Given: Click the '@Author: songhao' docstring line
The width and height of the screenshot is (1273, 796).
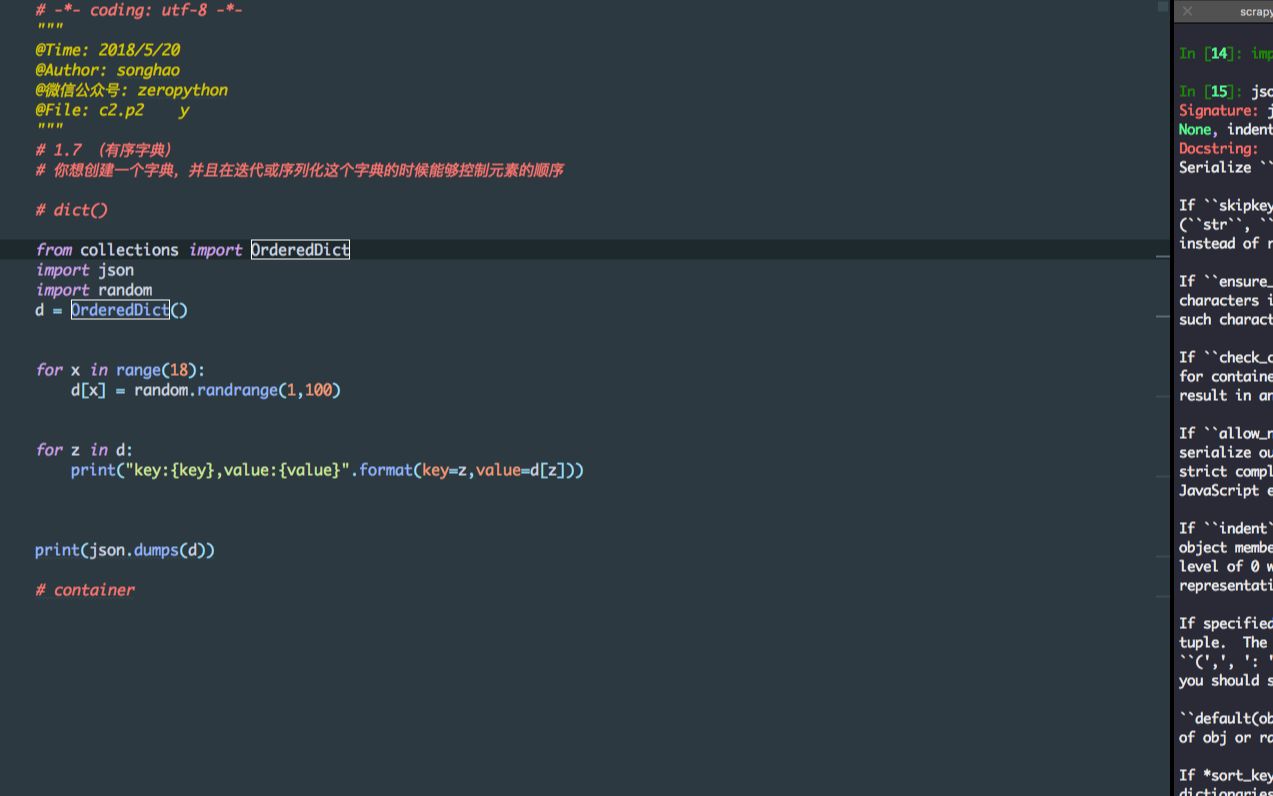Looking at the screenshot, I should (107, 70).
